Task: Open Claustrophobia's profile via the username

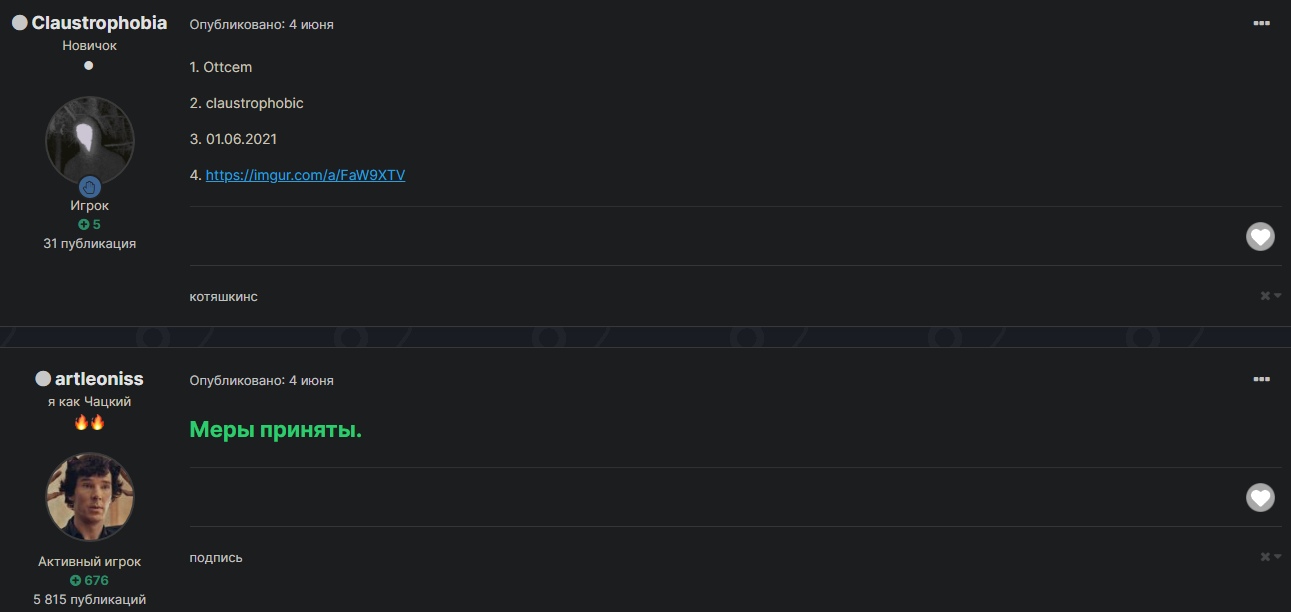Action: coord(99,23)
